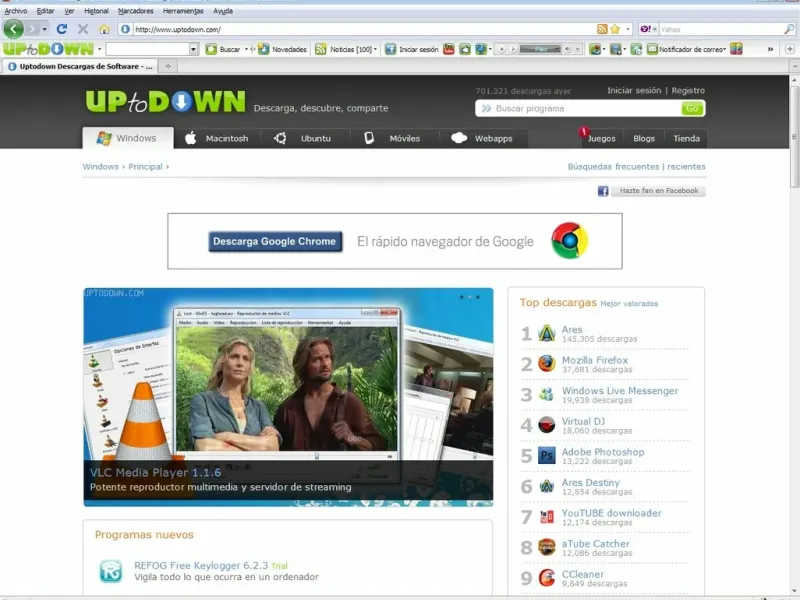Open the Juegos section
This screenshot has width=800, height=600.
click(x=601, y=138)
